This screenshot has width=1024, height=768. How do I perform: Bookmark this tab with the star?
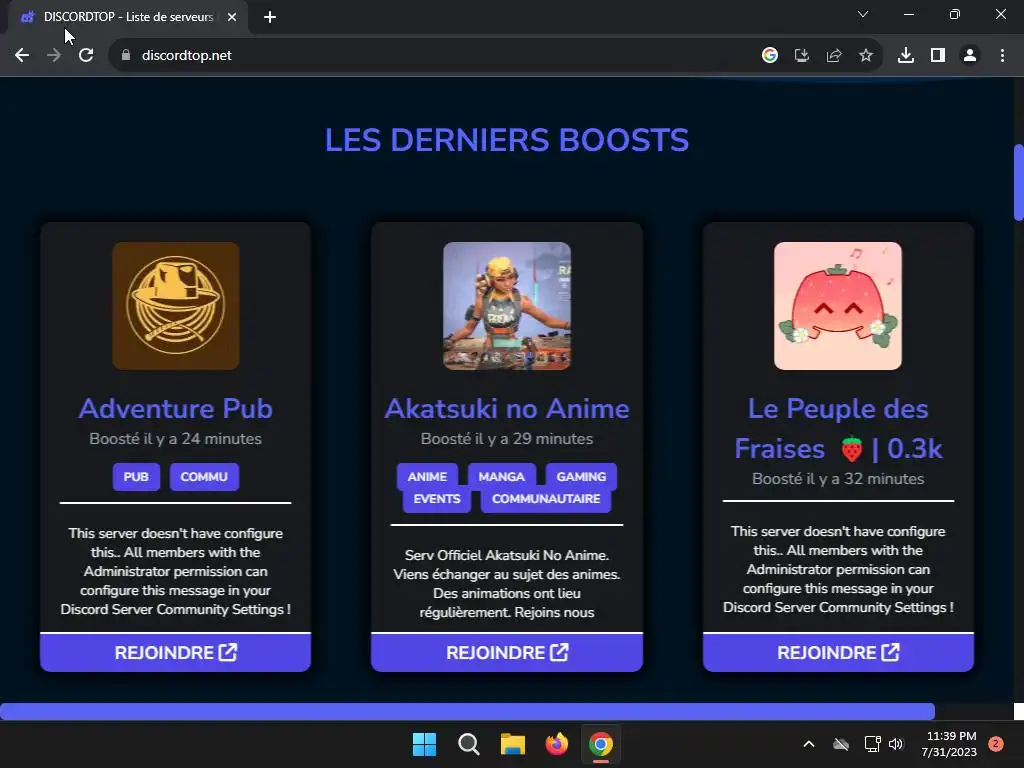coord(866,56)
